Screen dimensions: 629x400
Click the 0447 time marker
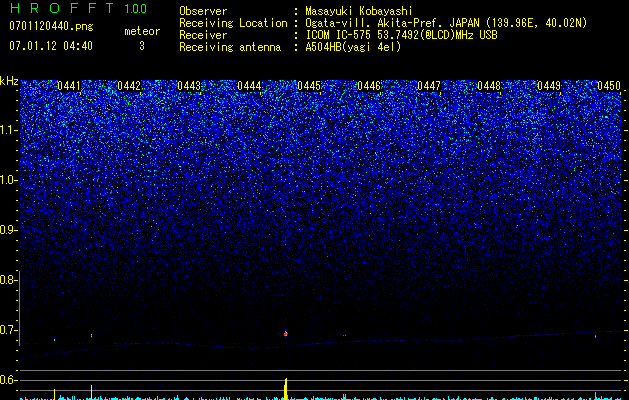point(429,86)
